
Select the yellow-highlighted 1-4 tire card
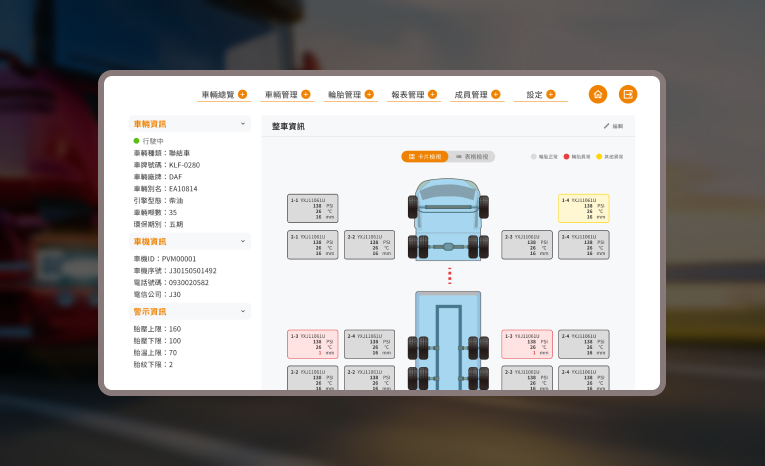click(583, 208)
